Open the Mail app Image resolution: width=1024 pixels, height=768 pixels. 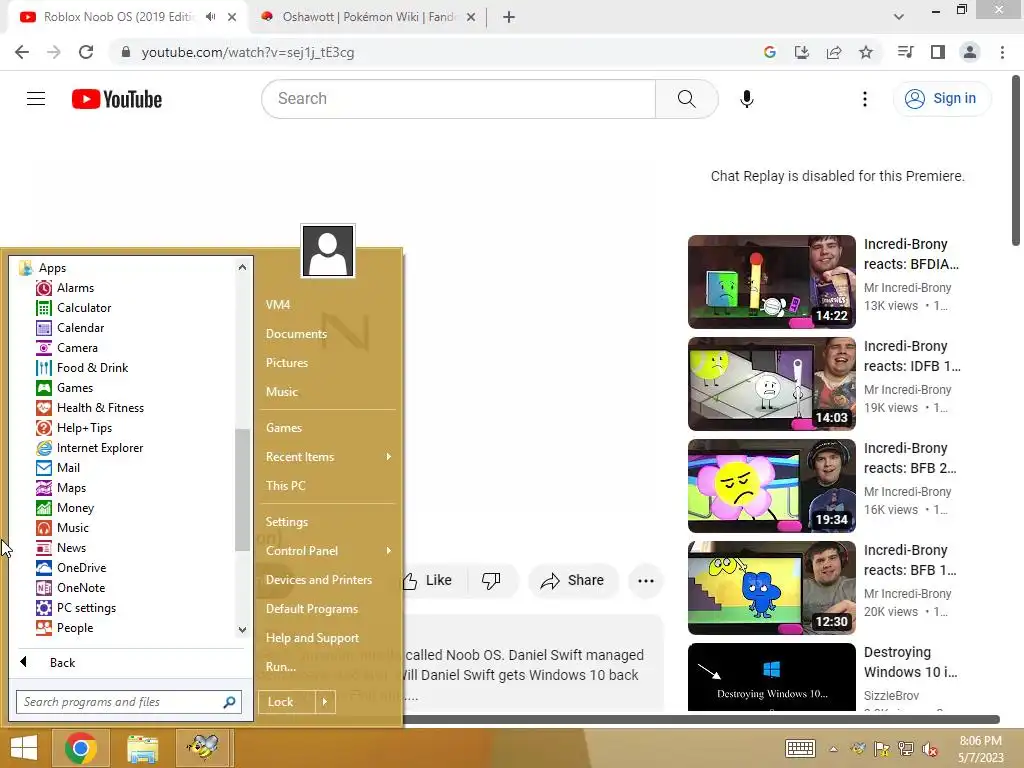point(58,468)
